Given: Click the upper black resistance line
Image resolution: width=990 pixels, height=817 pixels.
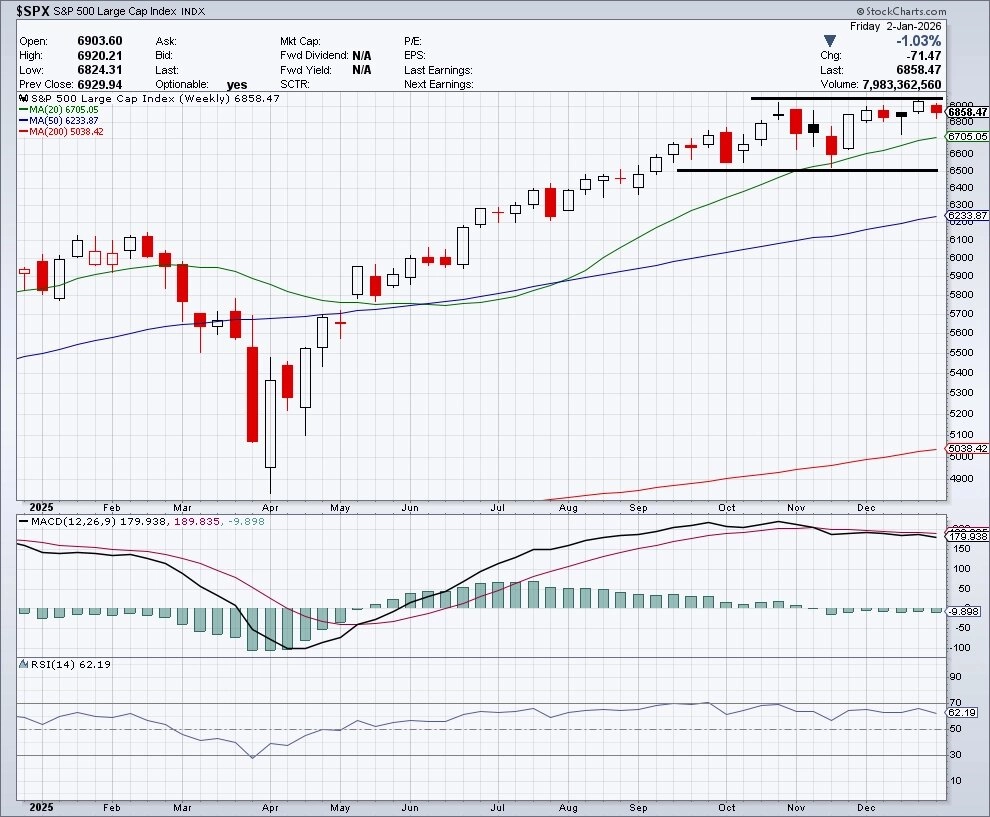Looking at the screenshot, I should (847, 98).
